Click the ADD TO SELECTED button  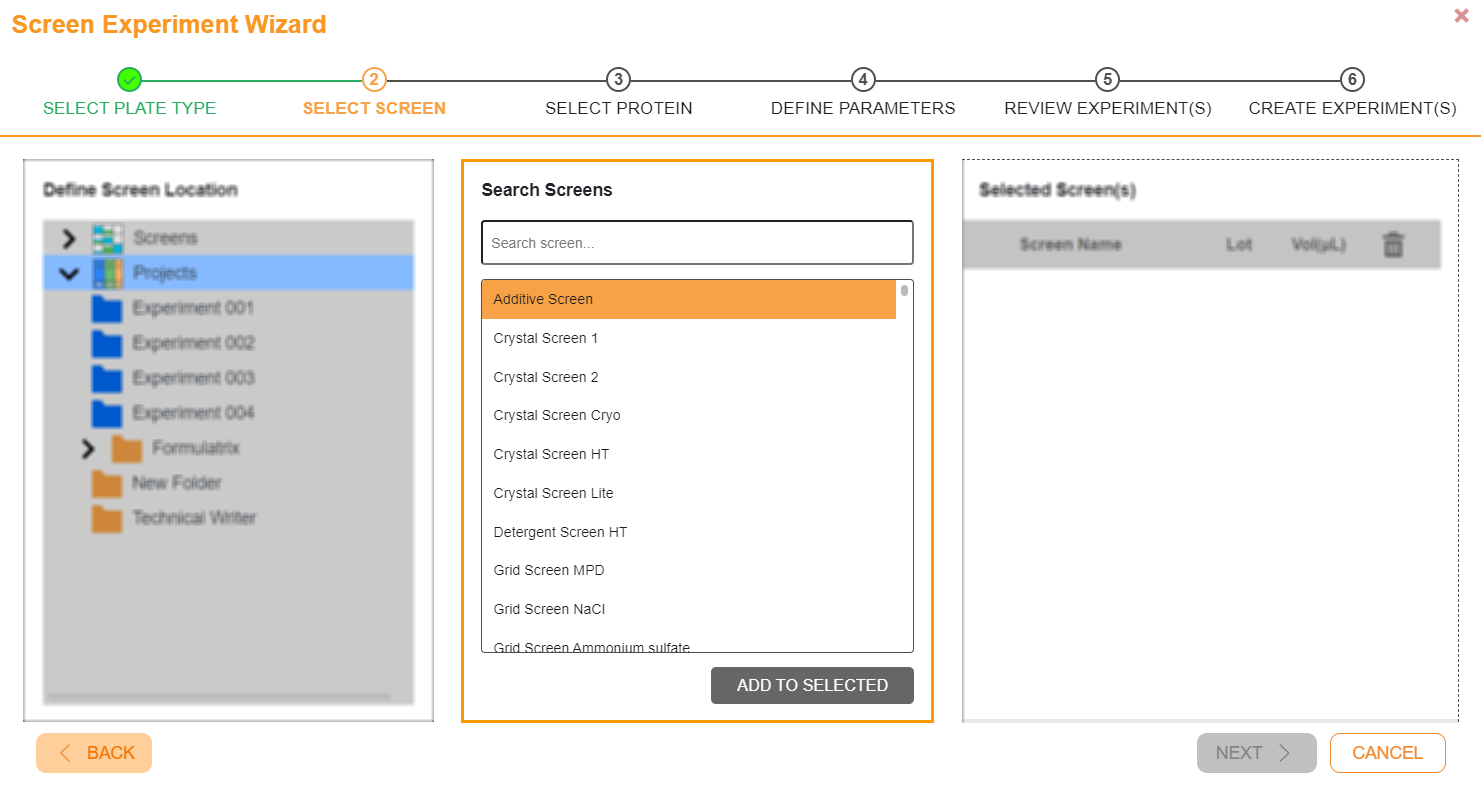(x=812, y=685)
